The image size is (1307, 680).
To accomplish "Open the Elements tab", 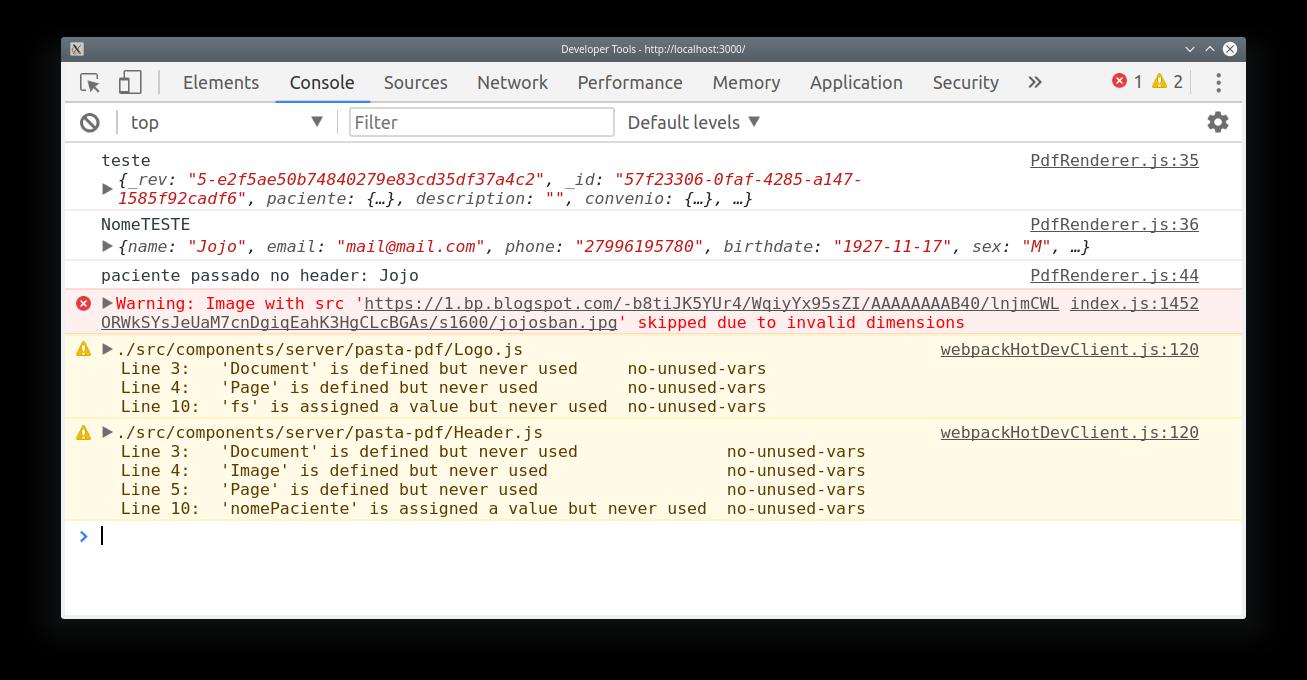I will pos(221,82).
